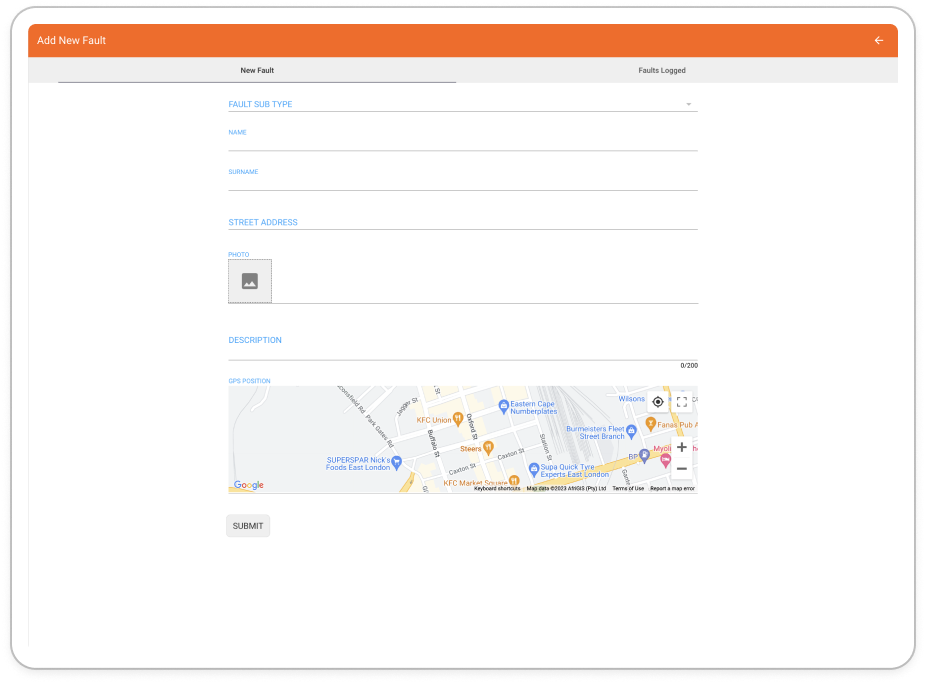Focus the Street Address field
This screenshot has width=926, height=684.
(x=462, y=222)
